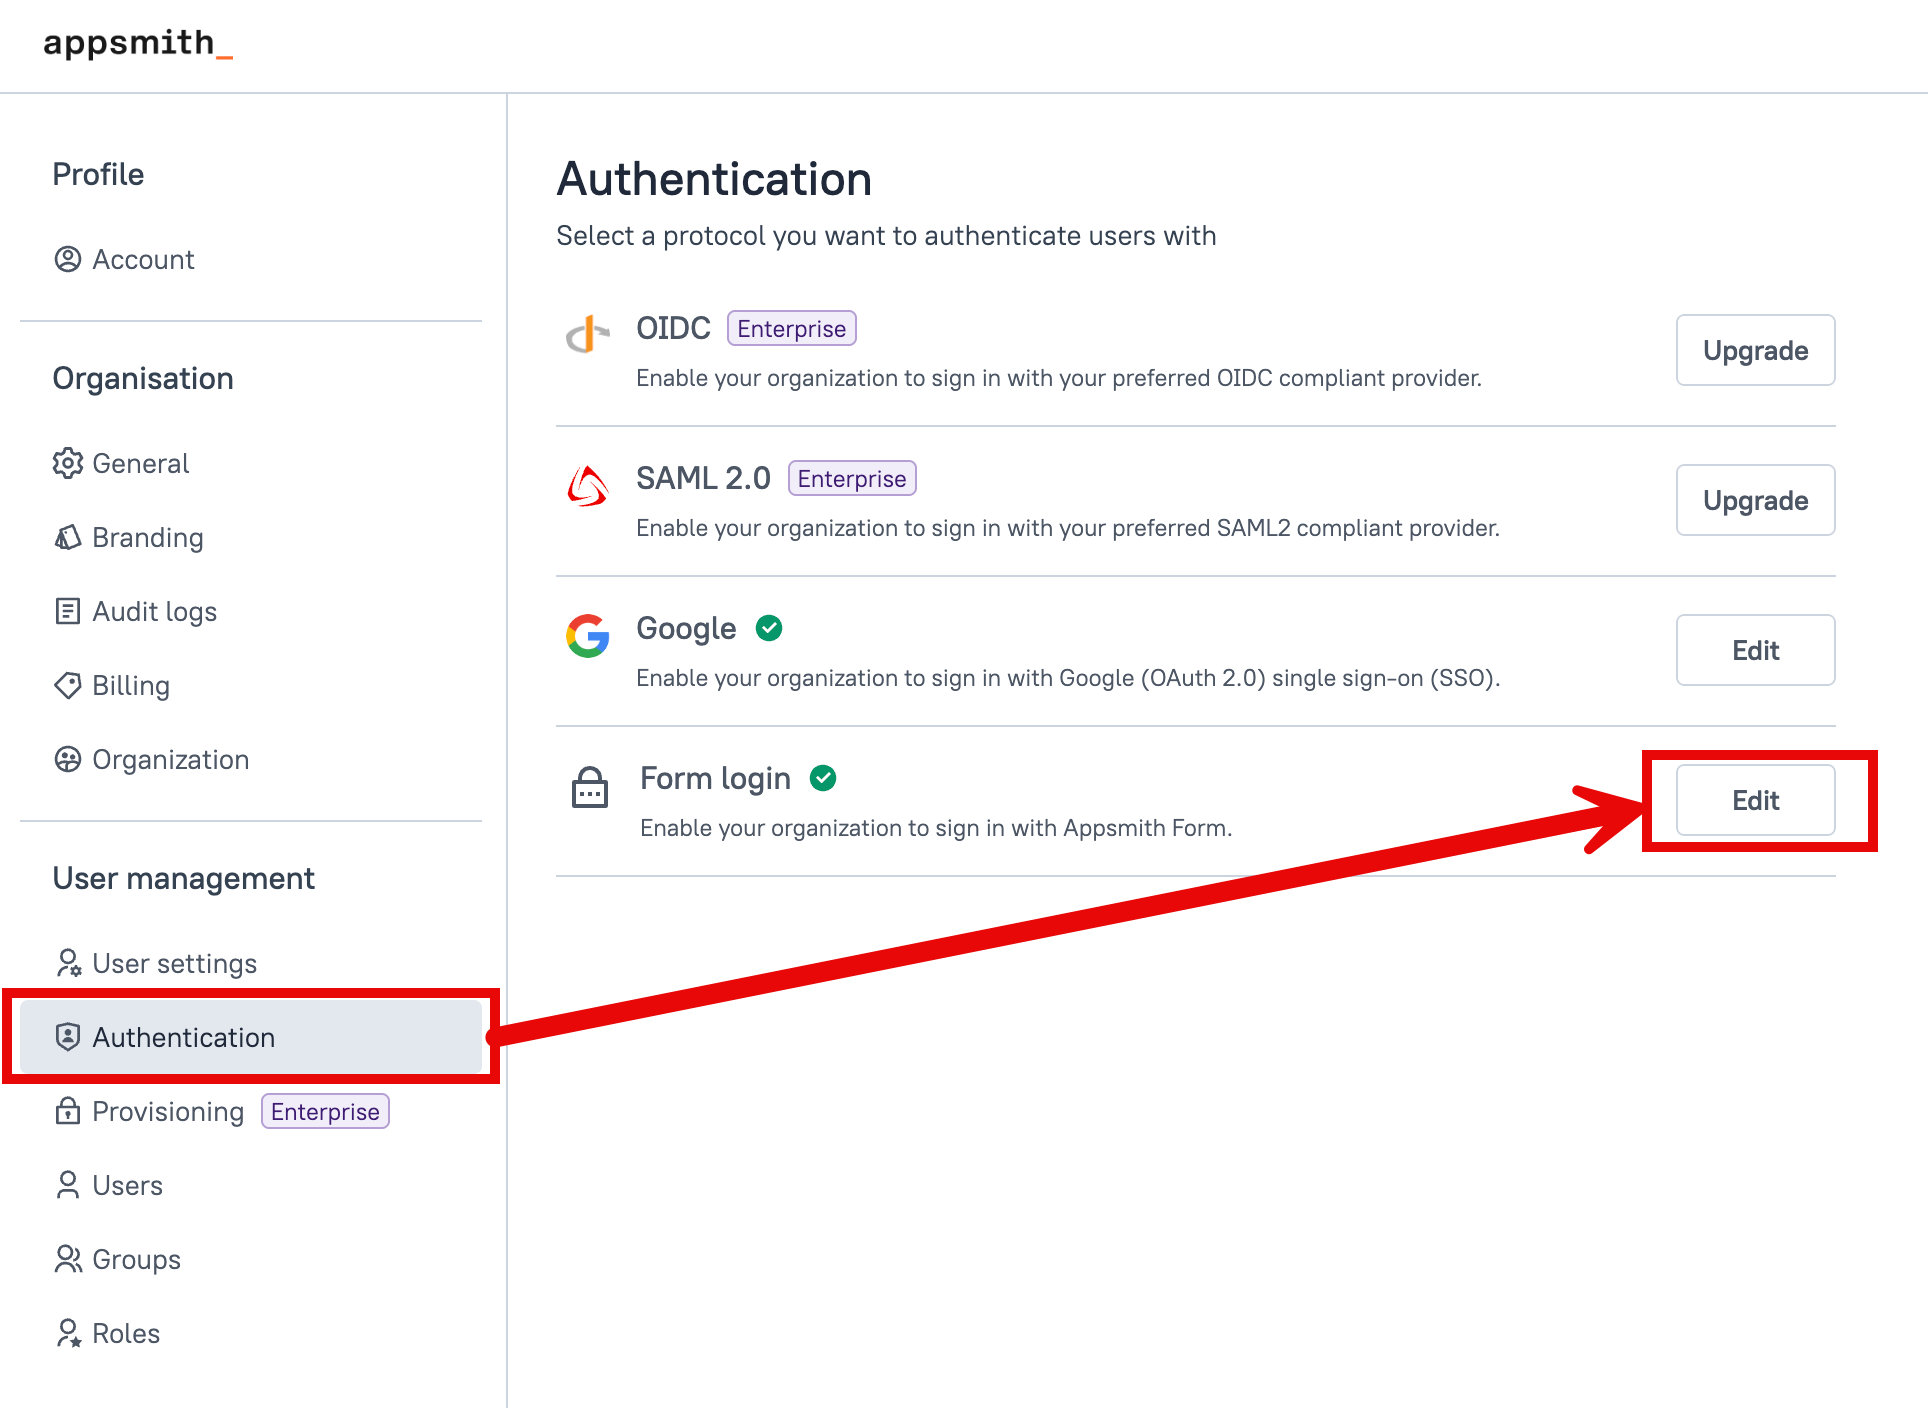Click the Users person icon
1928x1408 pixels.
coord(68,1185)
